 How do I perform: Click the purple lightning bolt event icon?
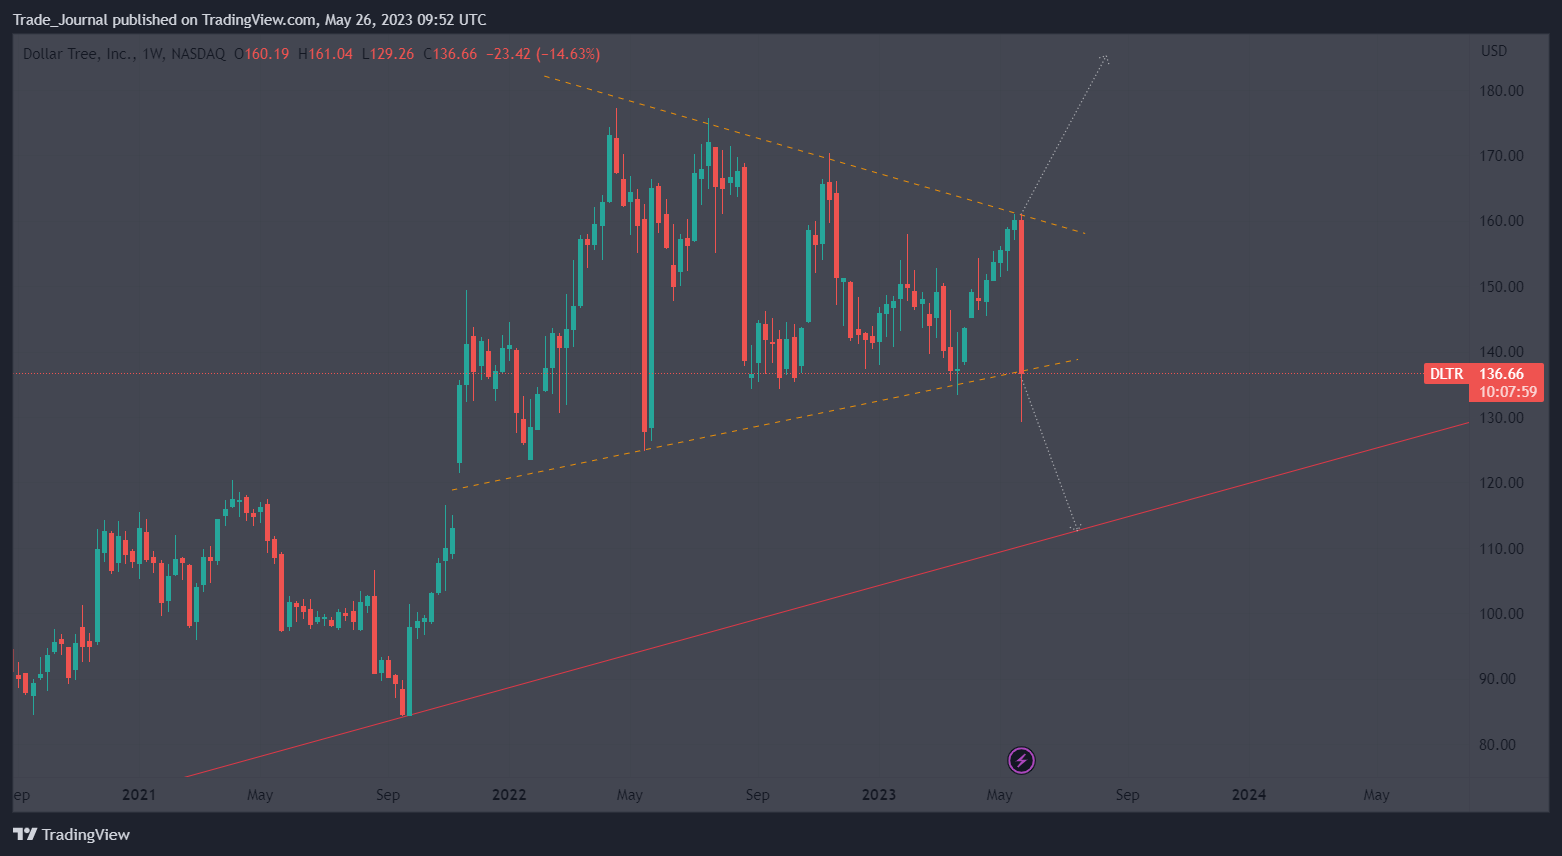pyautogui.click(x=1021, y=761)
